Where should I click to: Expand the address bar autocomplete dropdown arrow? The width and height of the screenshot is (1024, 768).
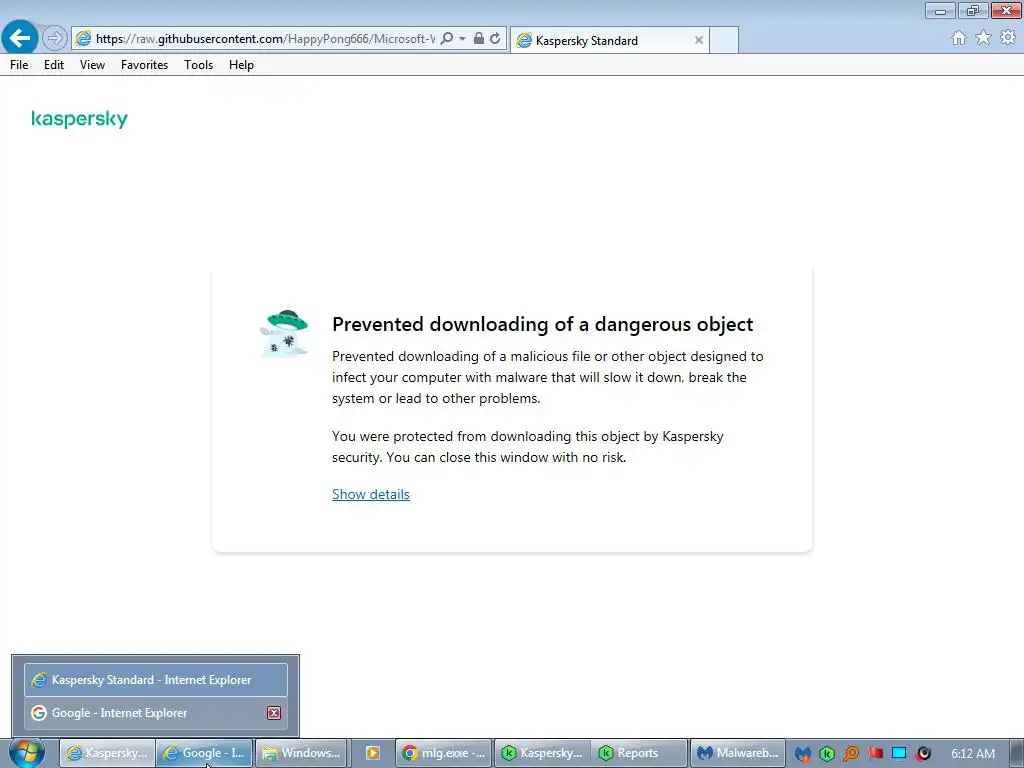point(462,39)
